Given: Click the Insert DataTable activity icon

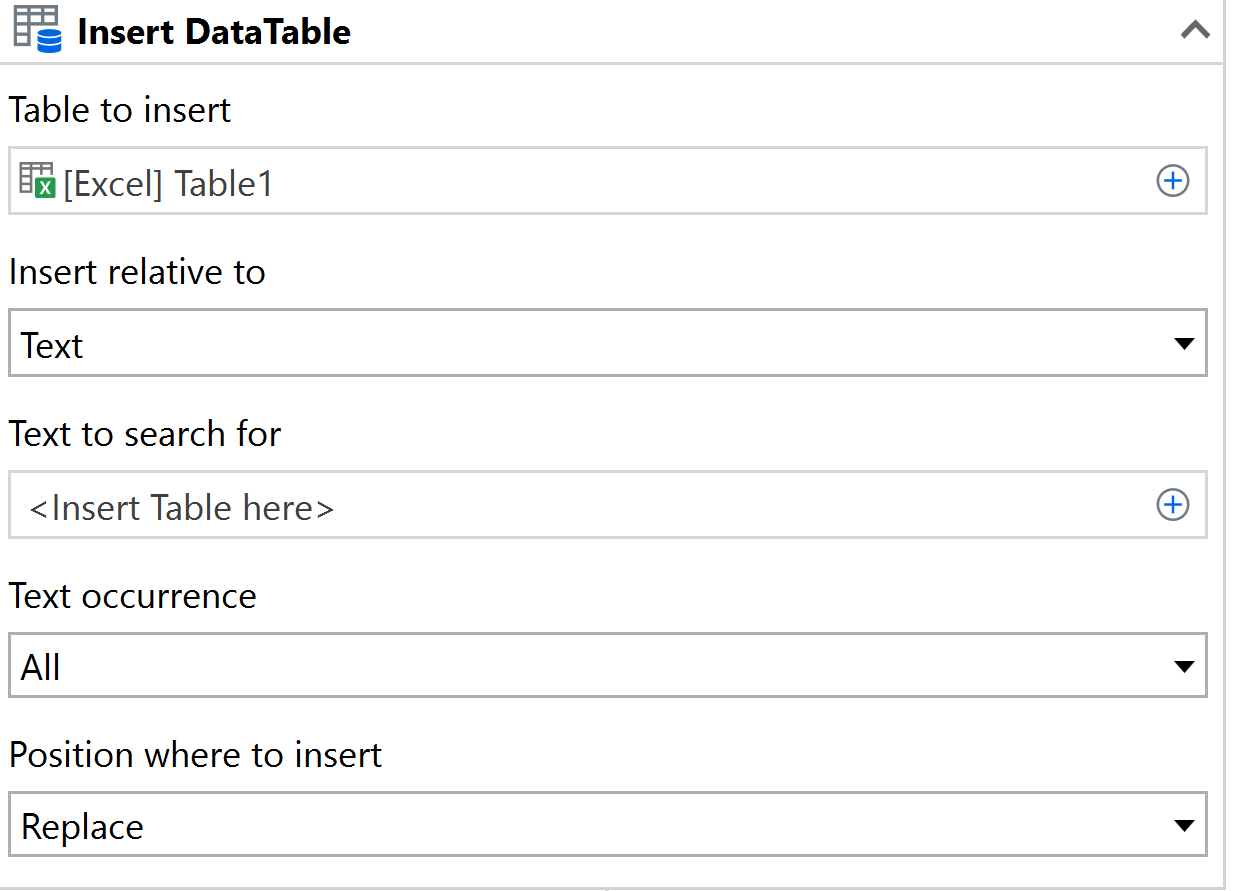Looking at the screenshot, I should pos(38,30).
